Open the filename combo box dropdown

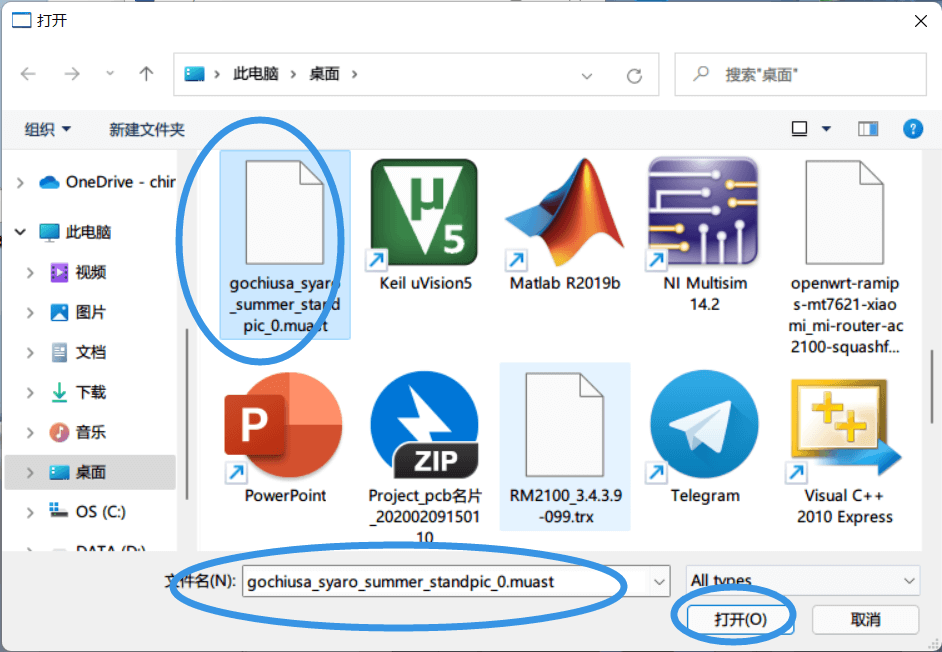(659, 581)
